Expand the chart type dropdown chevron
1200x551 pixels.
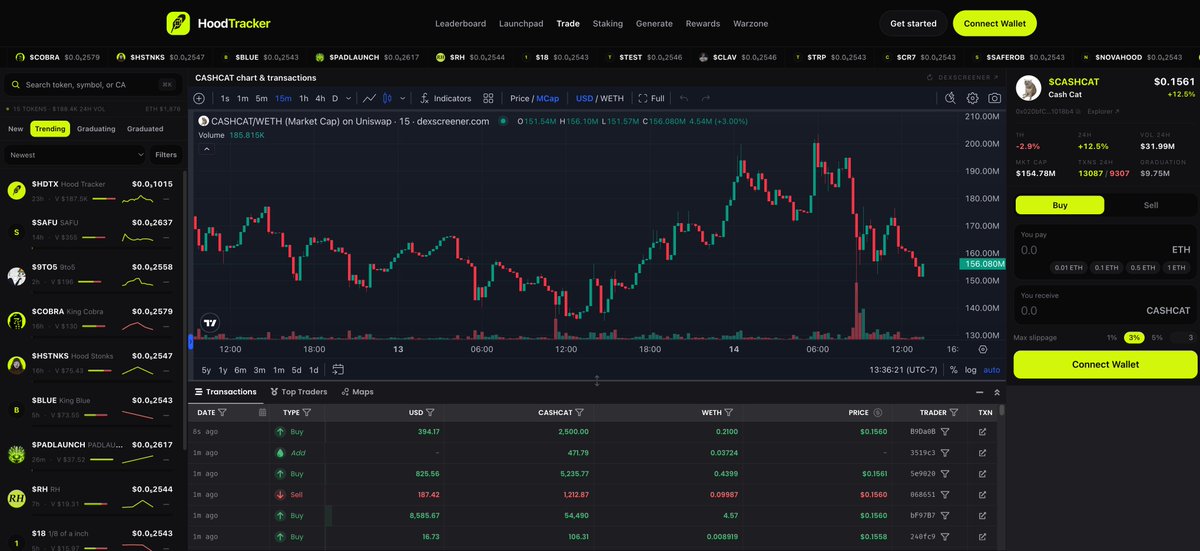tap(403, 98)
